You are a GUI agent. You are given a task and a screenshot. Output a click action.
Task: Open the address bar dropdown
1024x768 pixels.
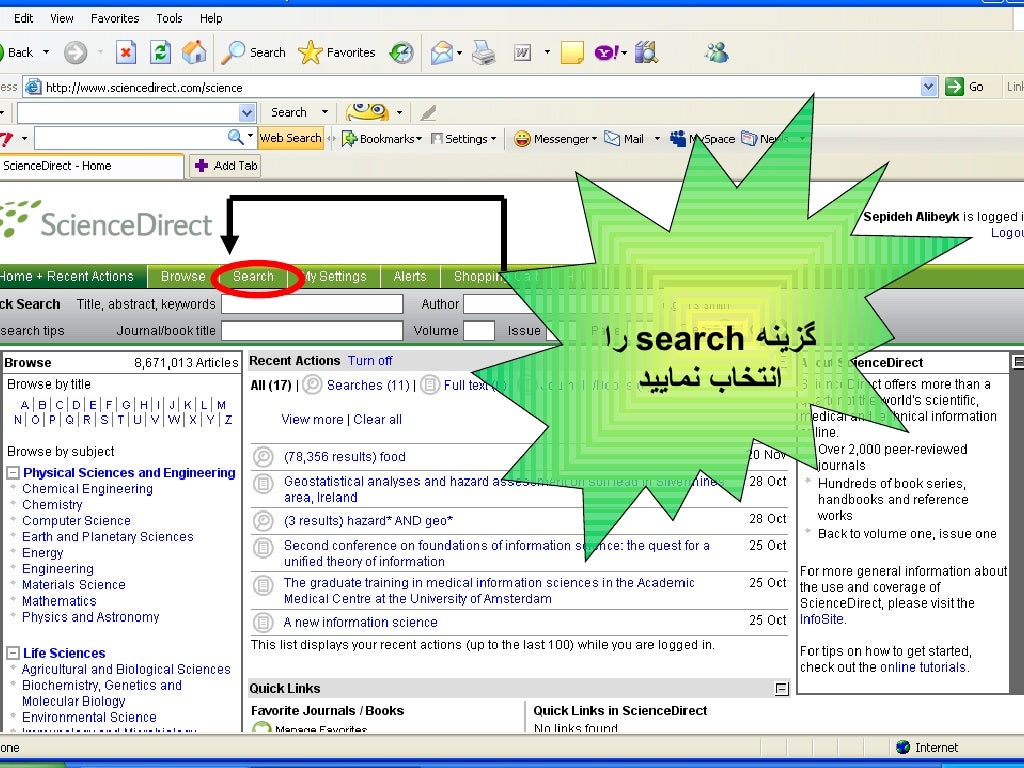929,86
